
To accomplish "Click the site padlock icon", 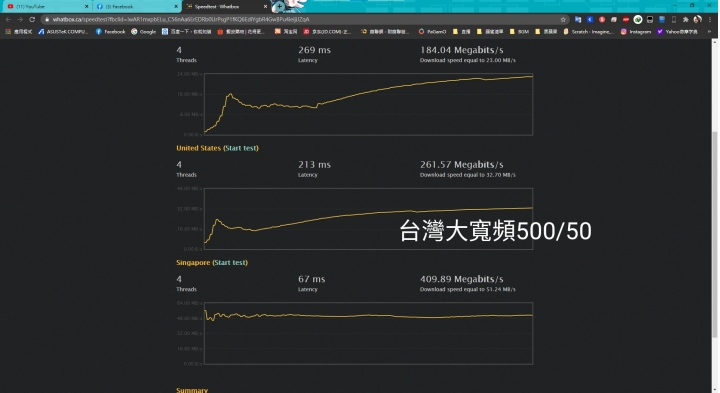I will tap(47, 19).
